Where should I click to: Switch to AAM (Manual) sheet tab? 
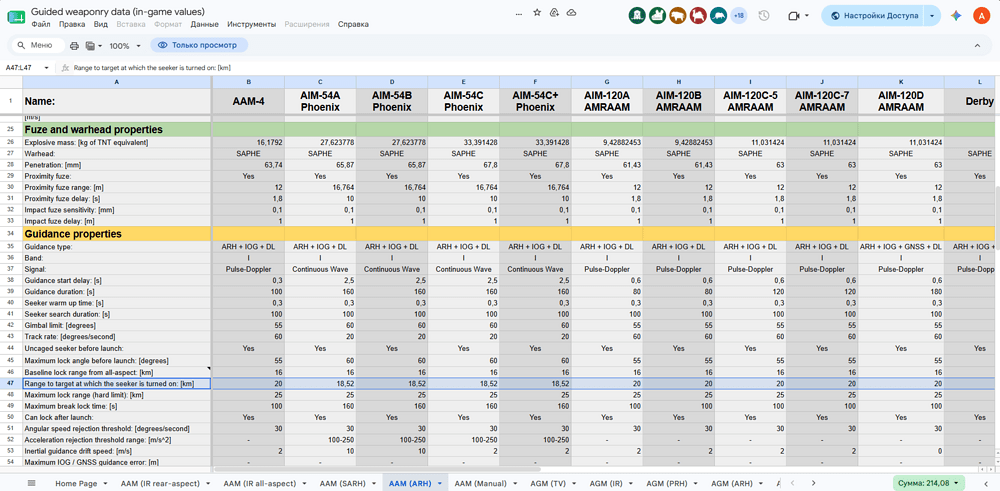click(x=483, y=483)
